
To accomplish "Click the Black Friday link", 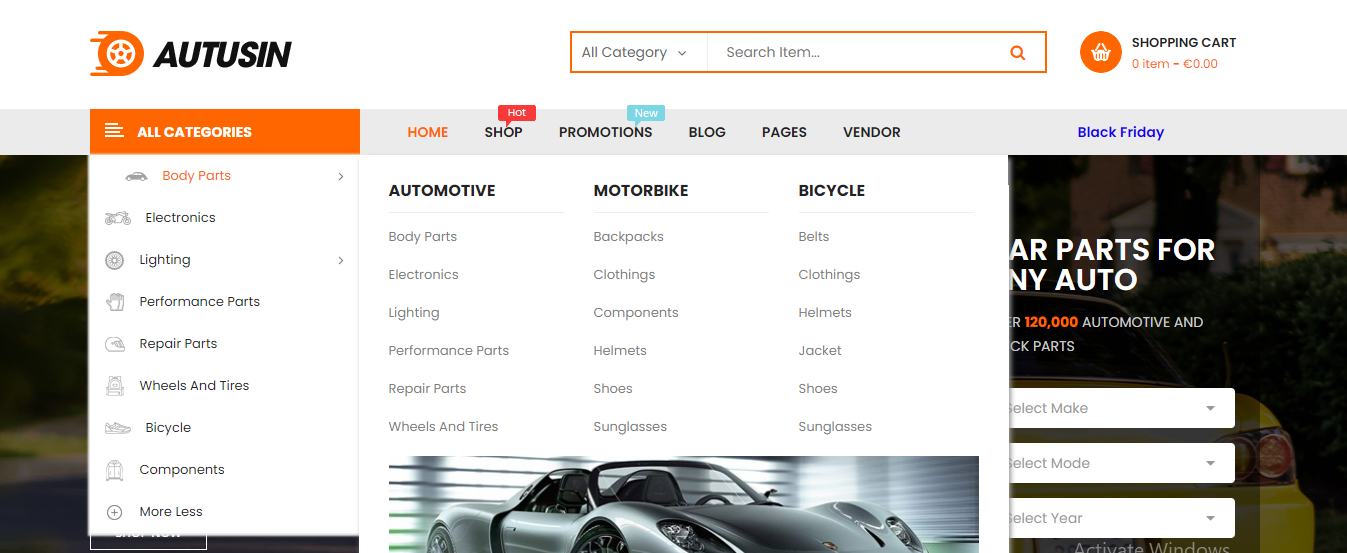I will [x=1121, y=132].
